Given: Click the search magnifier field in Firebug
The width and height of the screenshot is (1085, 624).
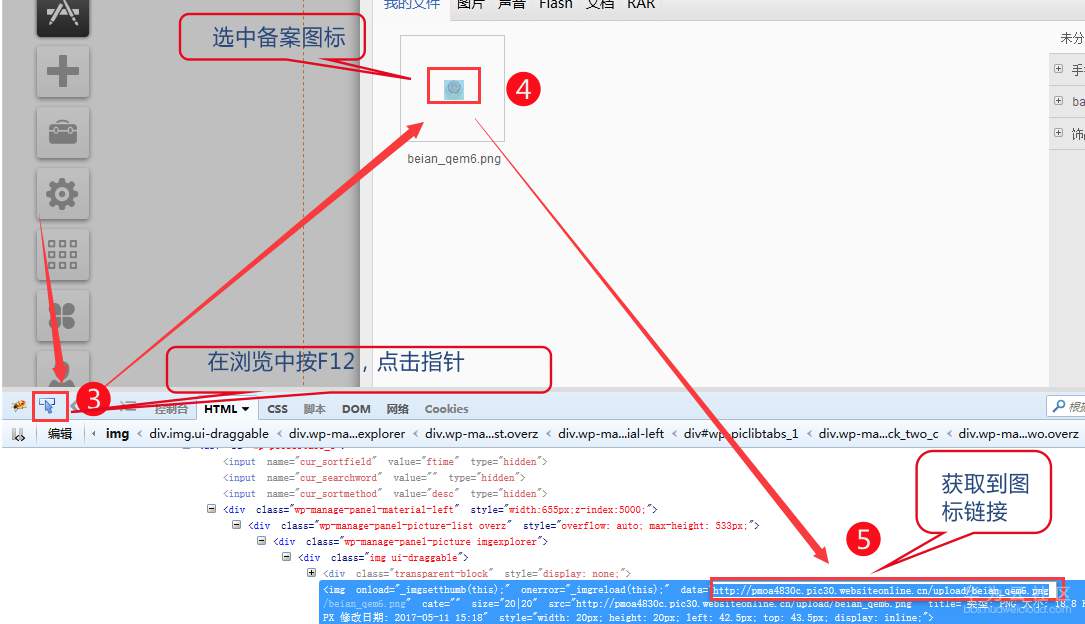Looking at the screenshot, I should [1066, 407].
